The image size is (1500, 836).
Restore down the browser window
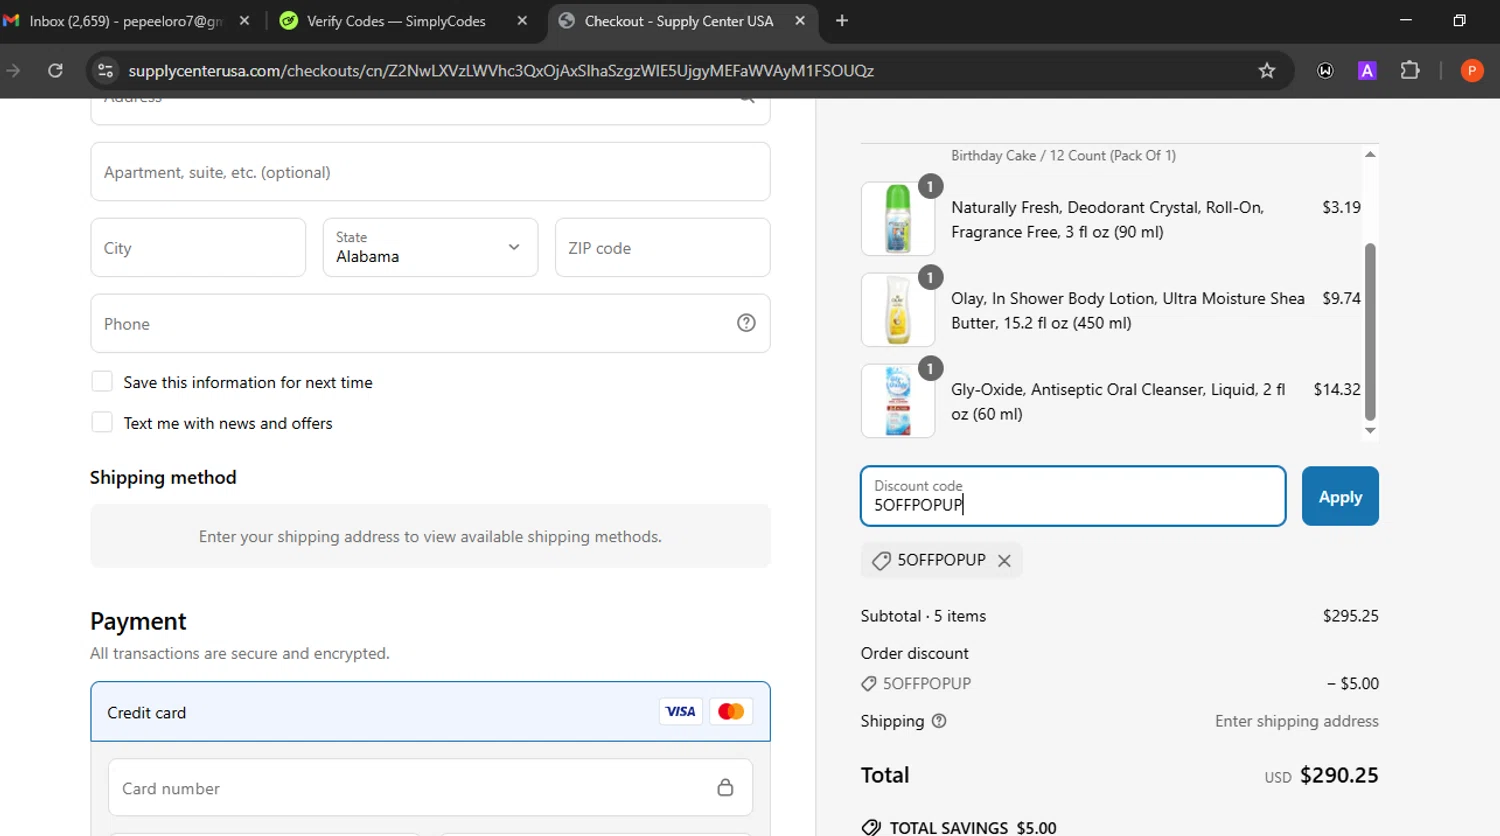pyautogui.click(x=1459, y=20)
